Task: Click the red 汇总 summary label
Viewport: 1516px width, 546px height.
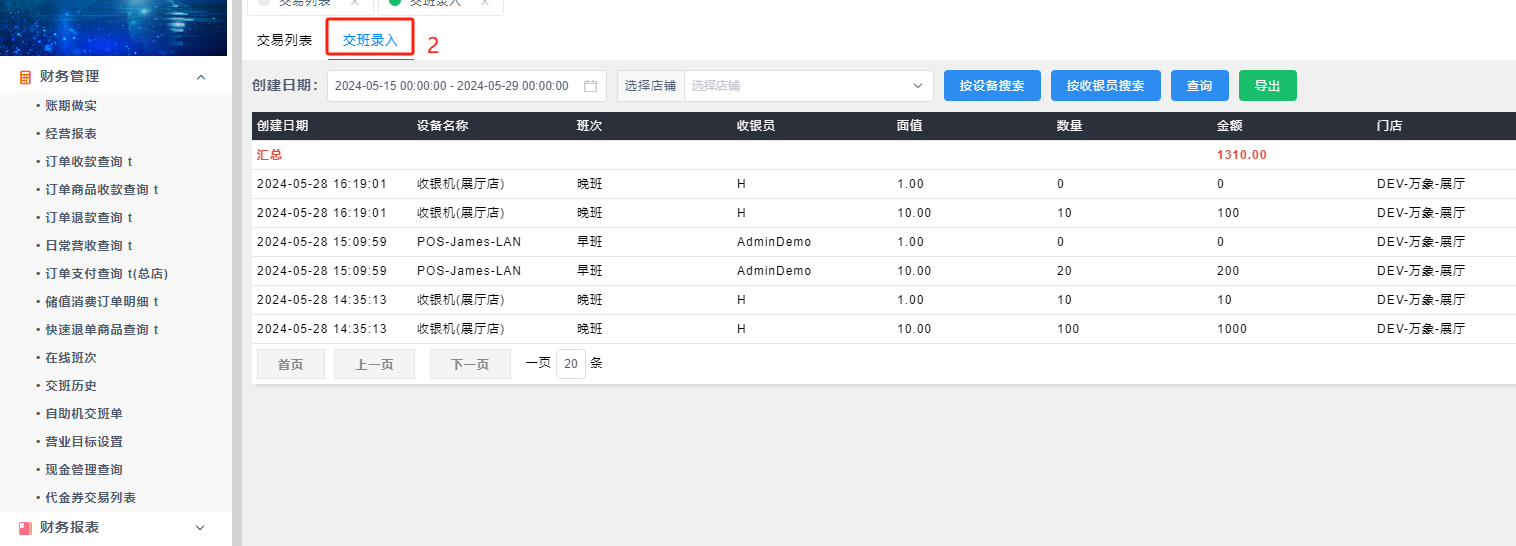Action: point(269,155)
